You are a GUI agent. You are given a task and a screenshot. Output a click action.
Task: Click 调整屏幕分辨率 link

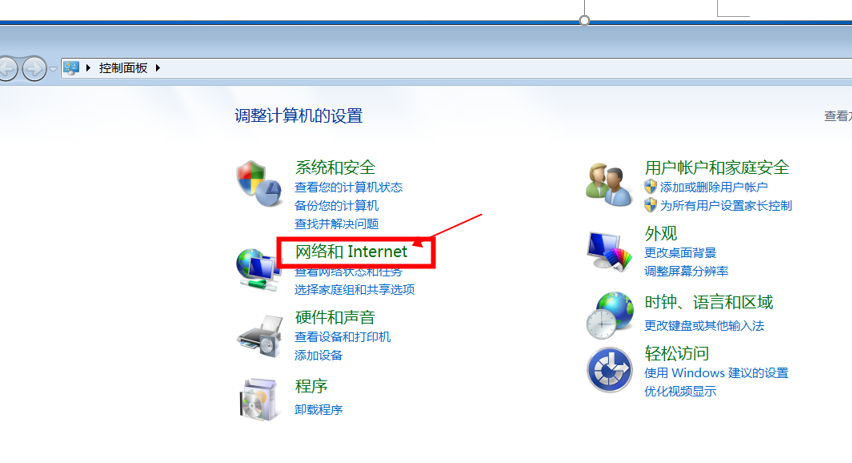(x=686, y=271)
